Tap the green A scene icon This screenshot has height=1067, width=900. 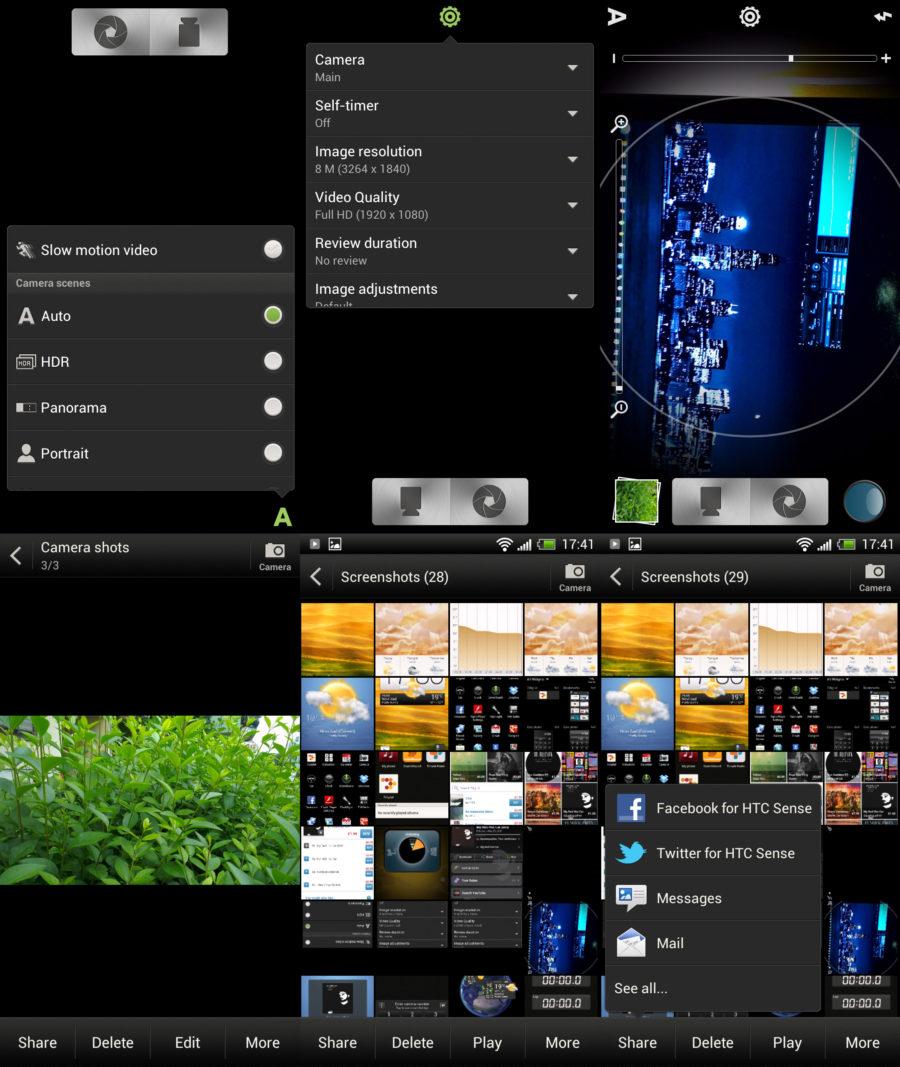[282, 516]
